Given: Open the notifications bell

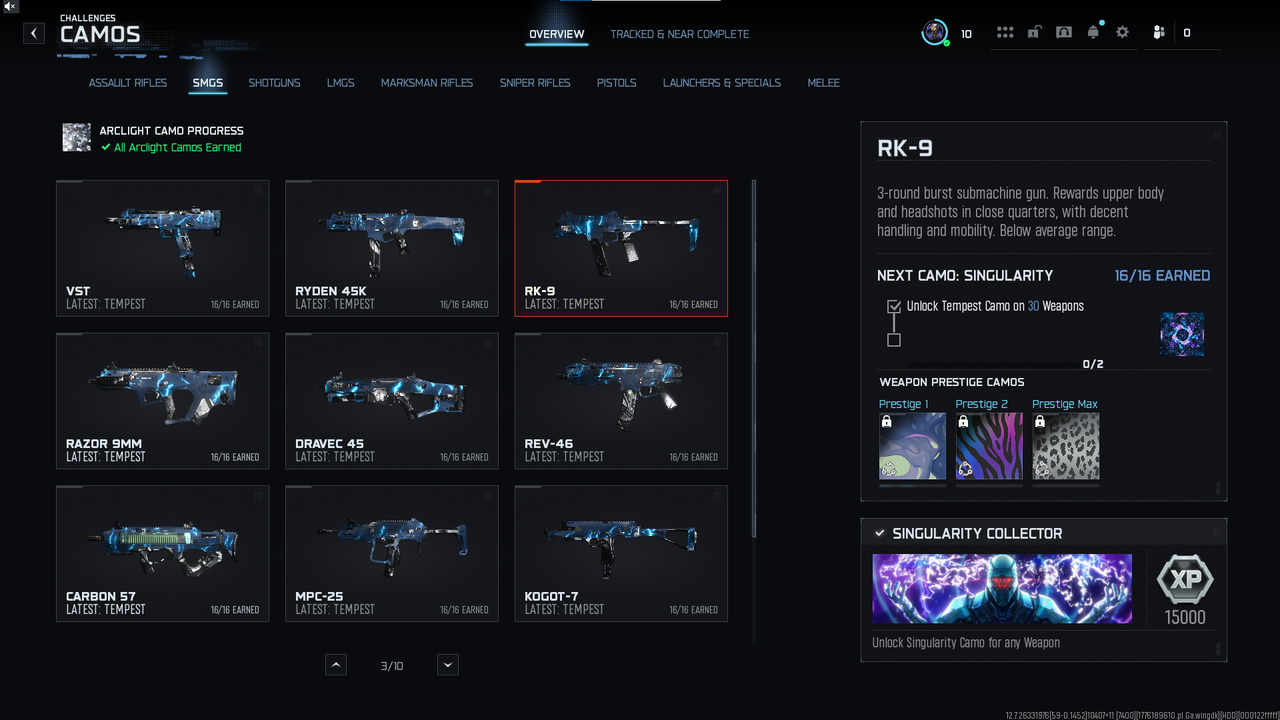Looking at the screenshot, I should pos(1093,33).
